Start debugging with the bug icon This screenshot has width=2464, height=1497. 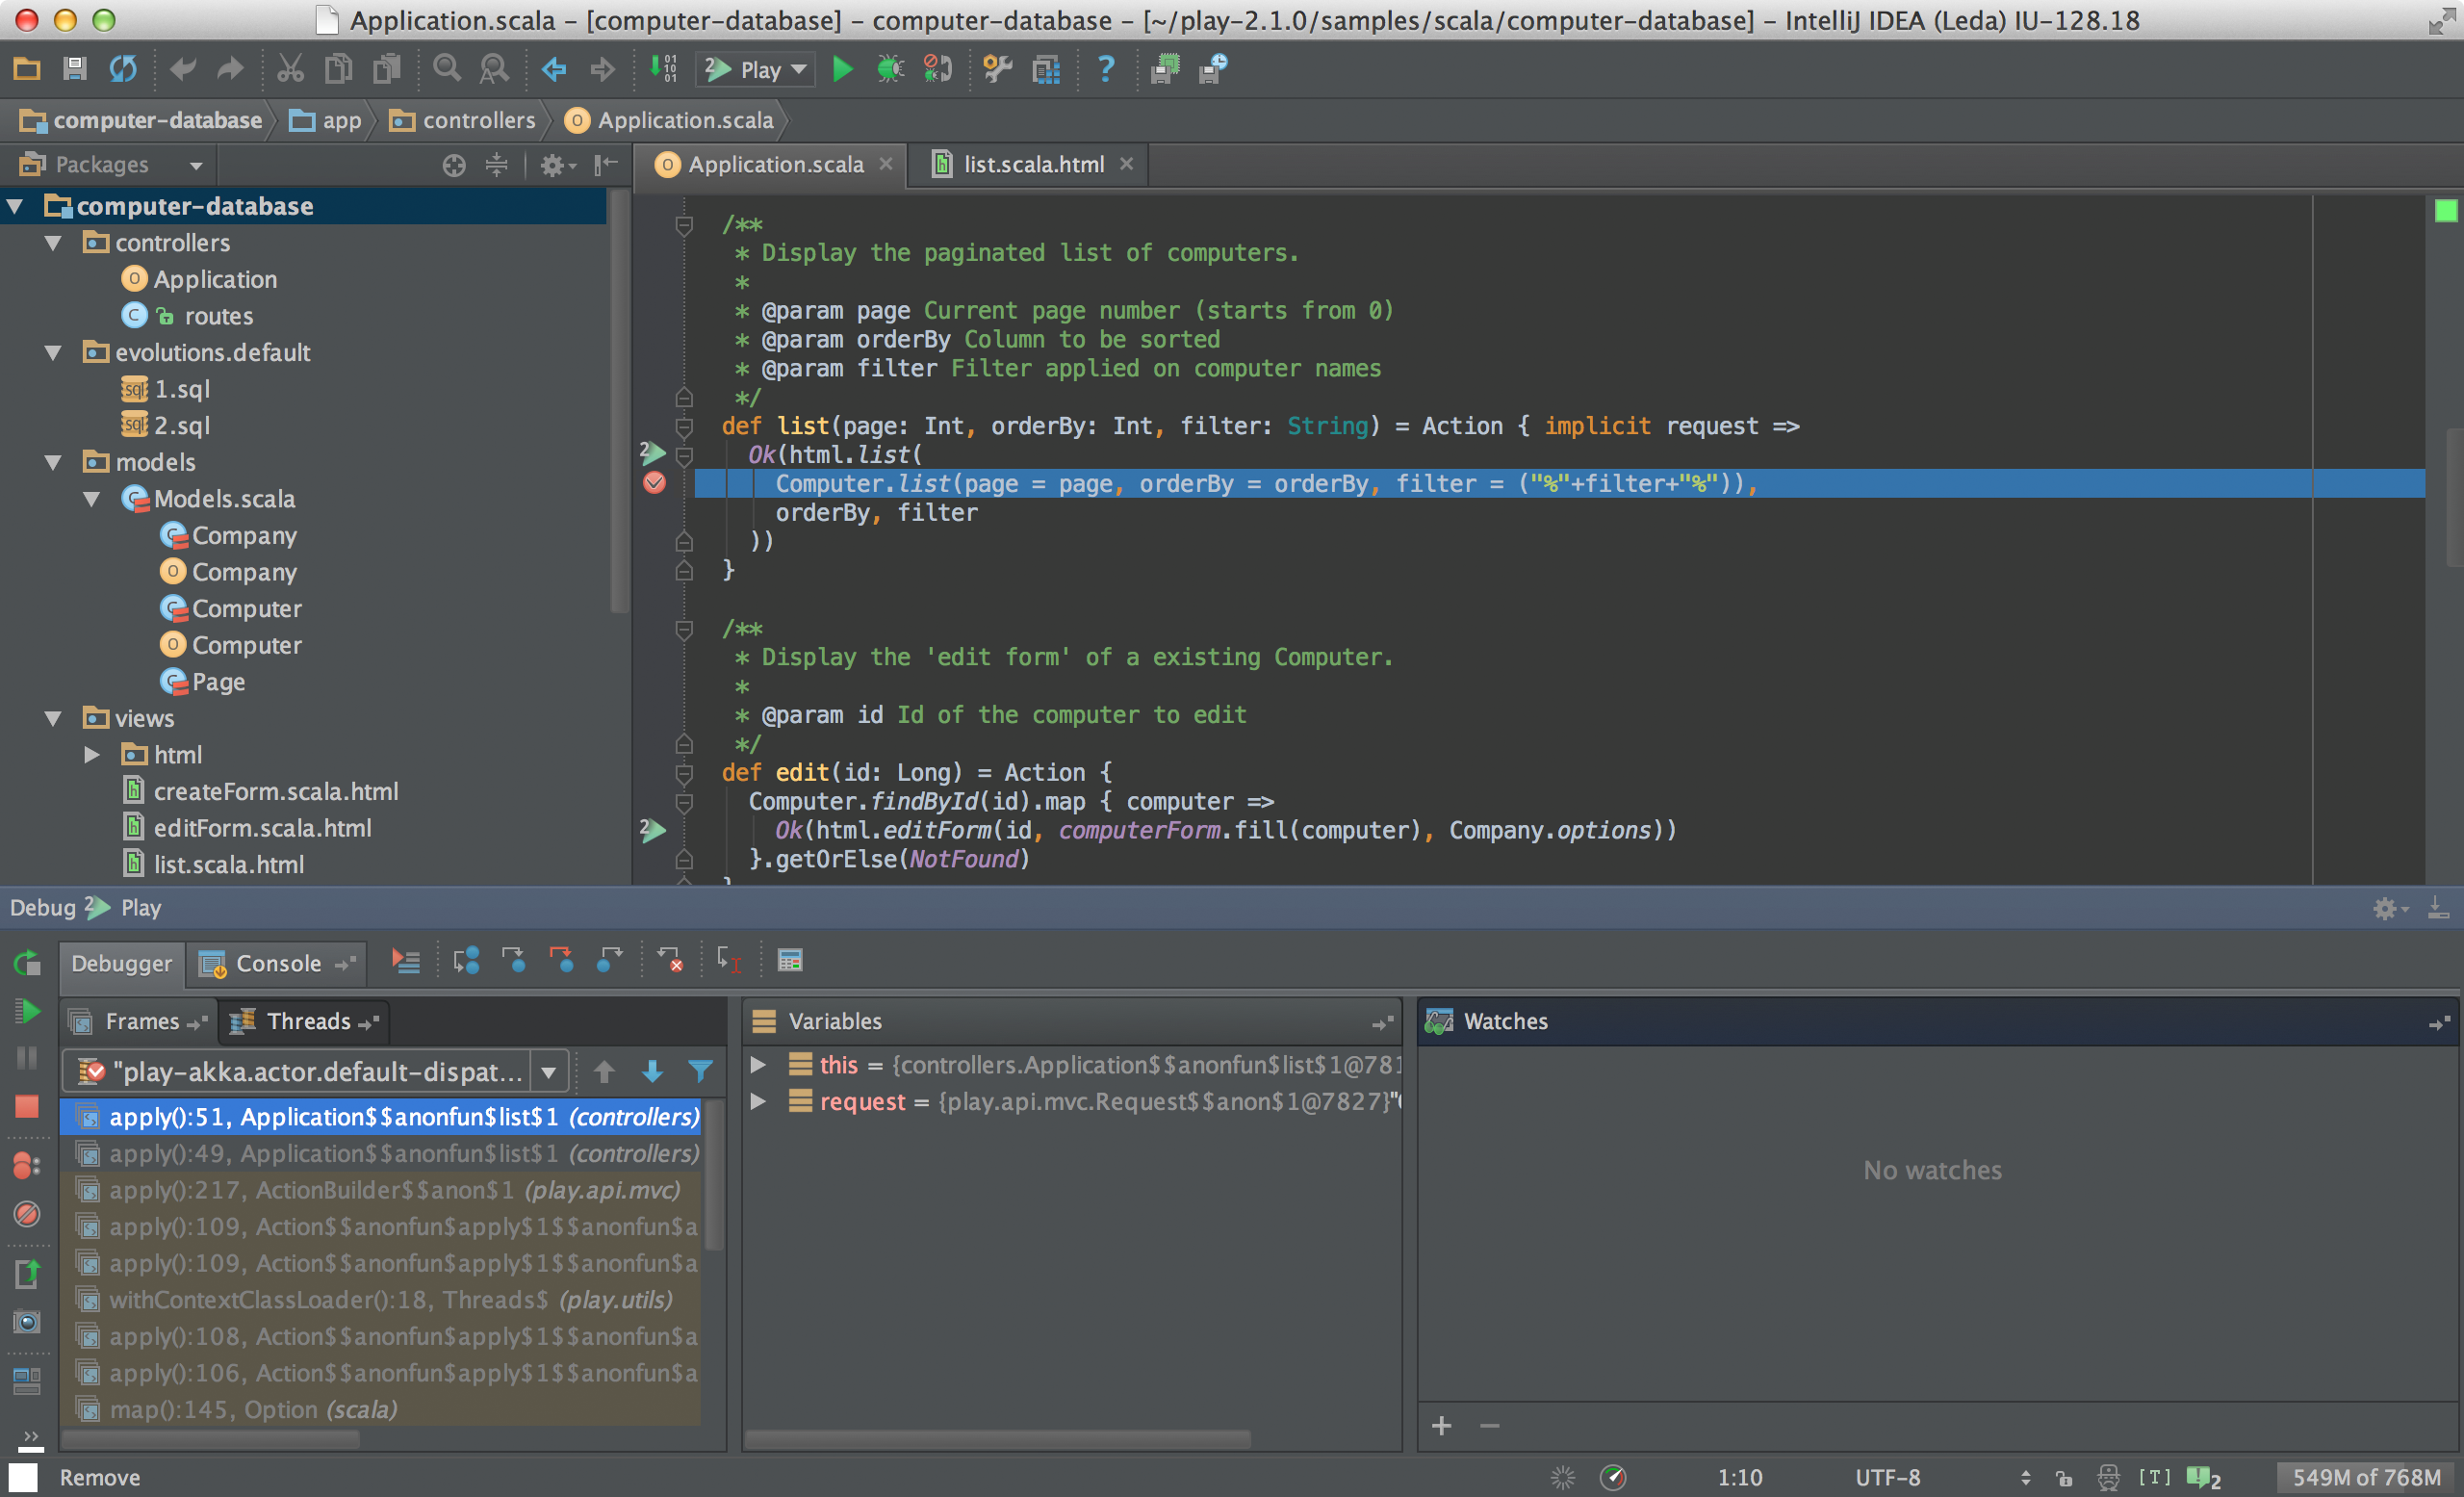pos(889,69)
